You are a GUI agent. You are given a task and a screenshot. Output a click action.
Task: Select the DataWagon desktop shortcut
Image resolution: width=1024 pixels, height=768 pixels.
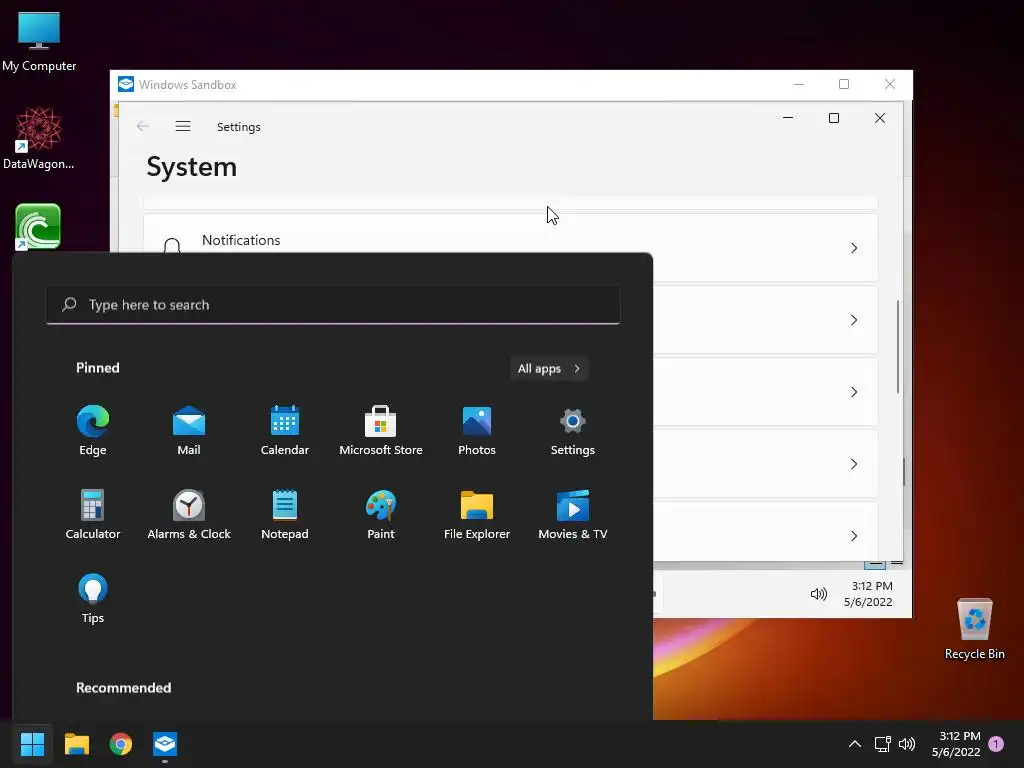[x=39, y=138]
